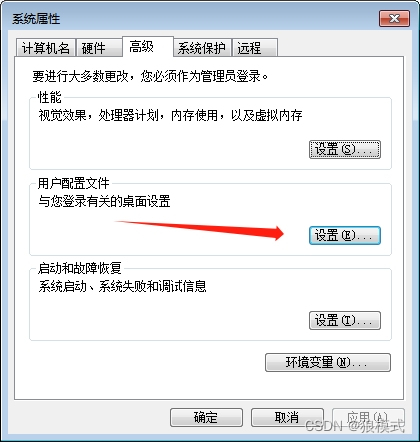Image resolution: width=420 pixels, height=442 pixels.
Task: Open startup and recovery 设置(T)
Action: click(345, 321)
